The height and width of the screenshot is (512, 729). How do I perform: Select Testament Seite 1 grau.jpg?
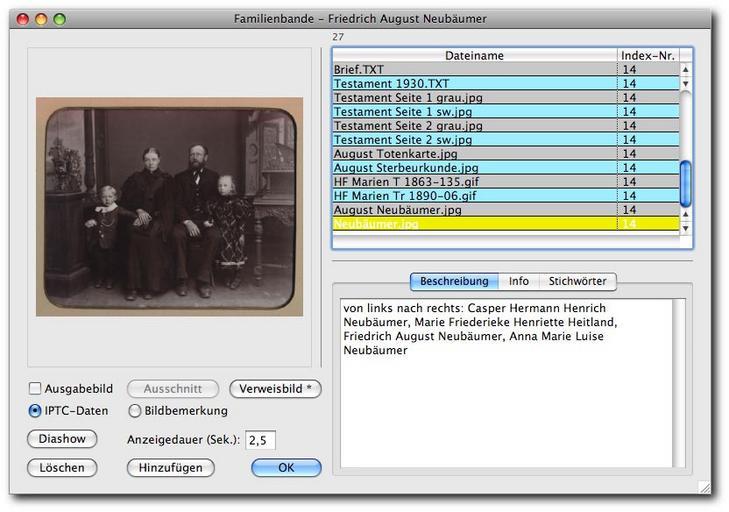(506, 98)
